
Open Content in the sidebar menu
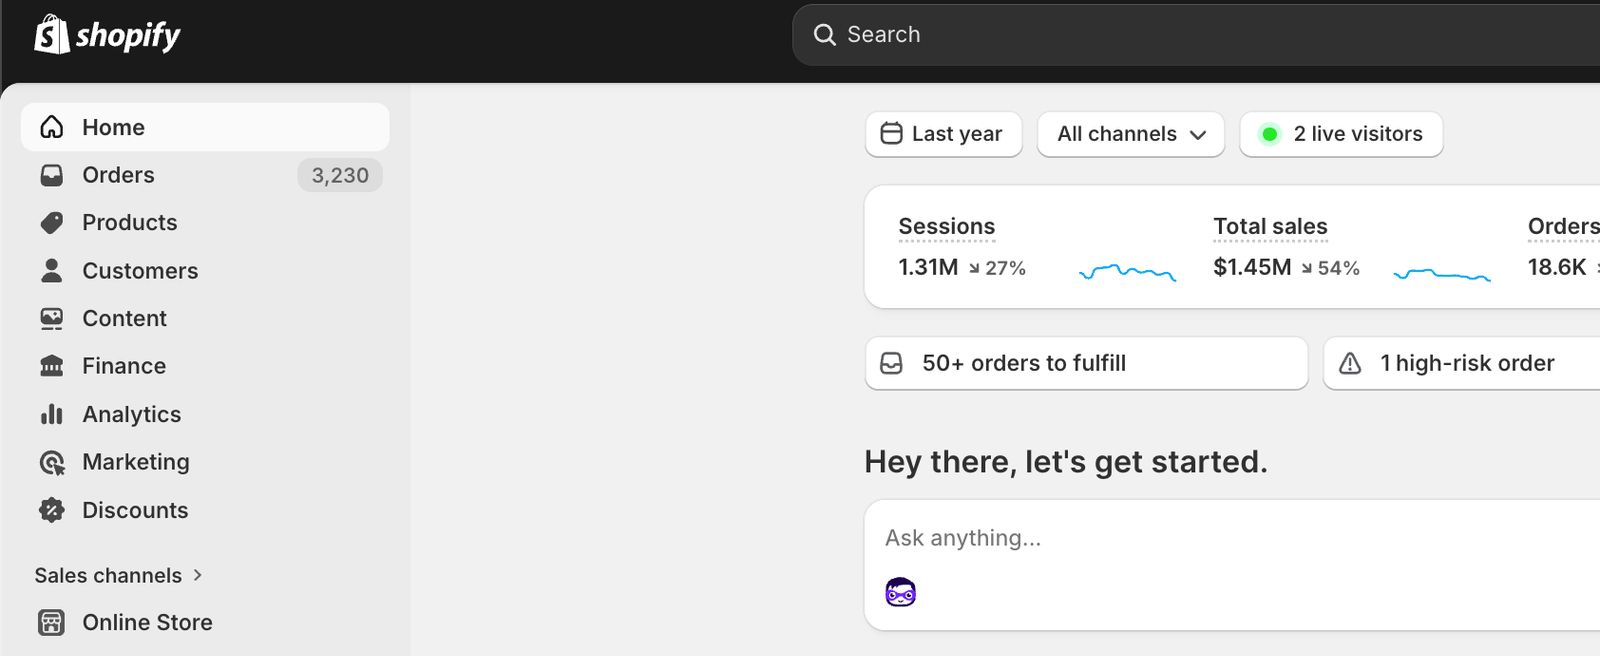click(x=124, y=318)
